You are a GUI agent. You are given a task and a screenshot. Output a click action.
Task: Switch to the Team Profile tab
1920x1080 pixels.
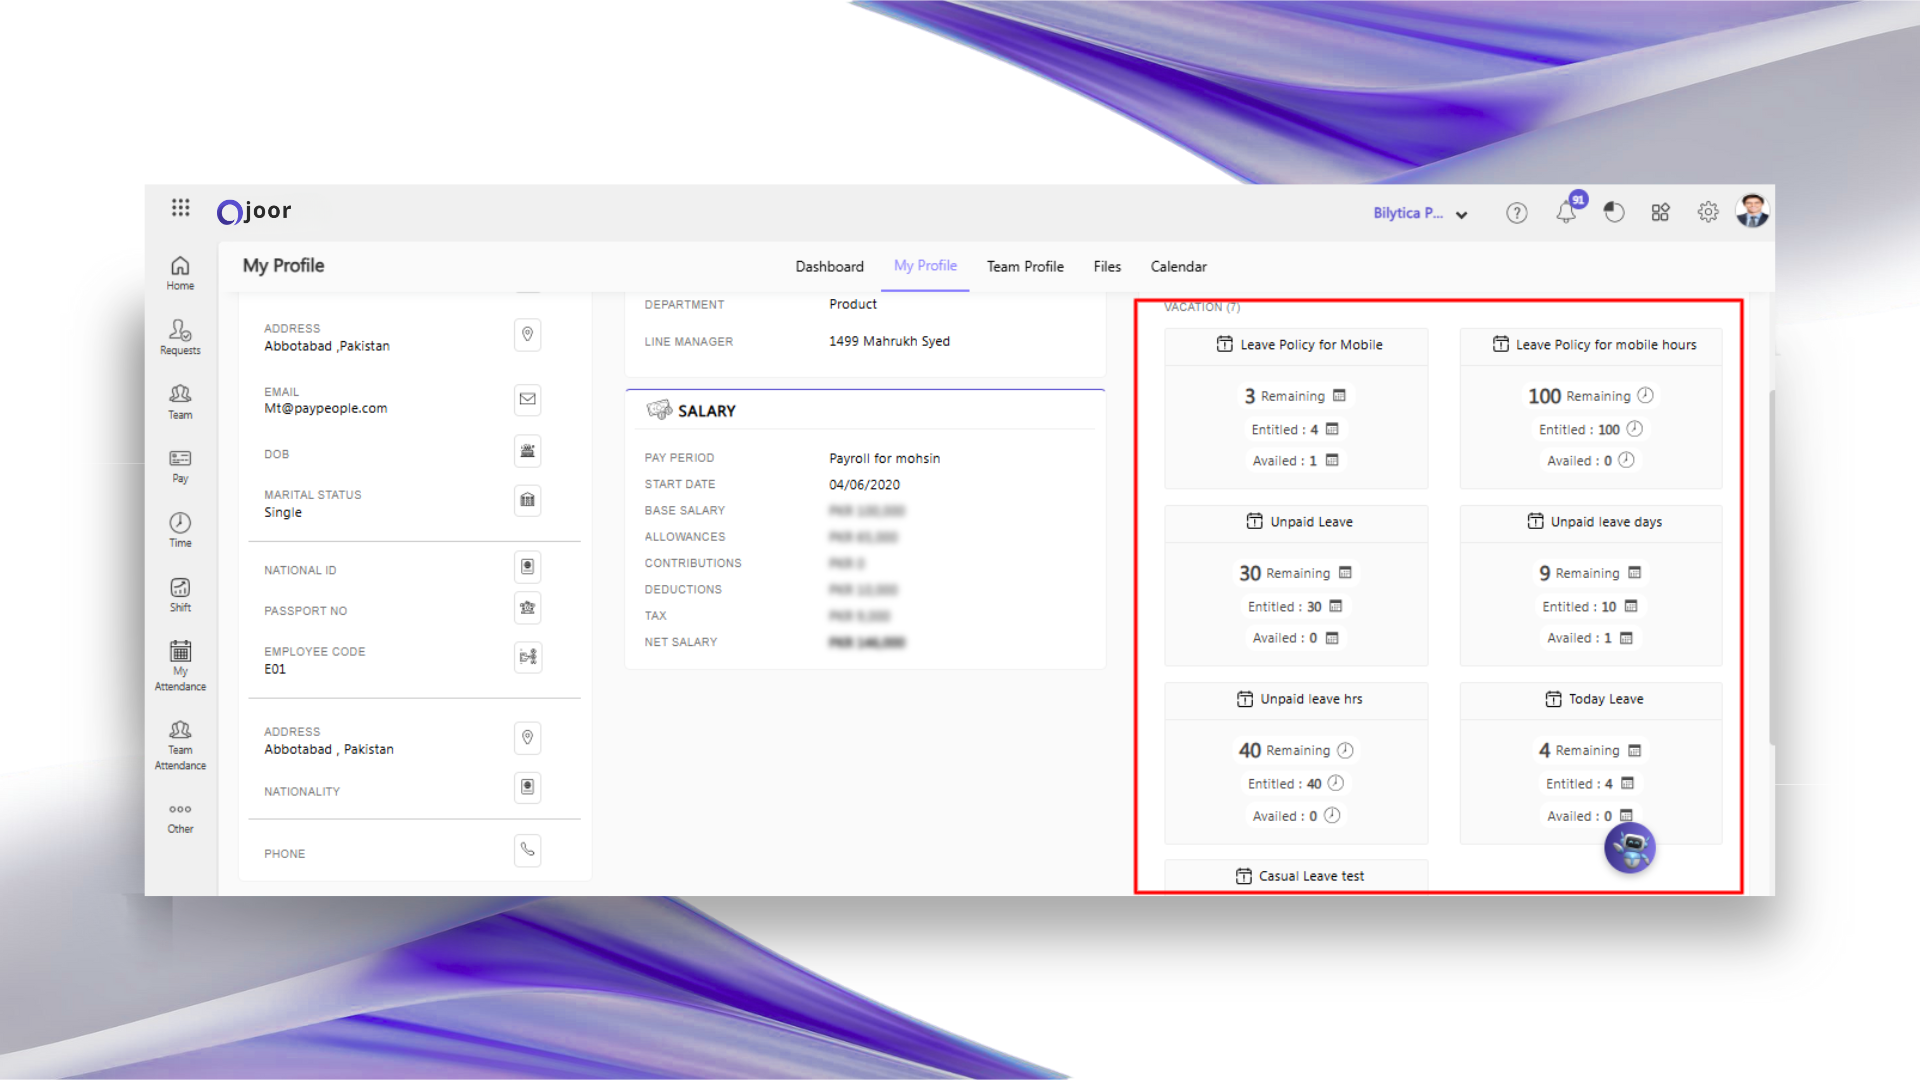point(1025,266)
